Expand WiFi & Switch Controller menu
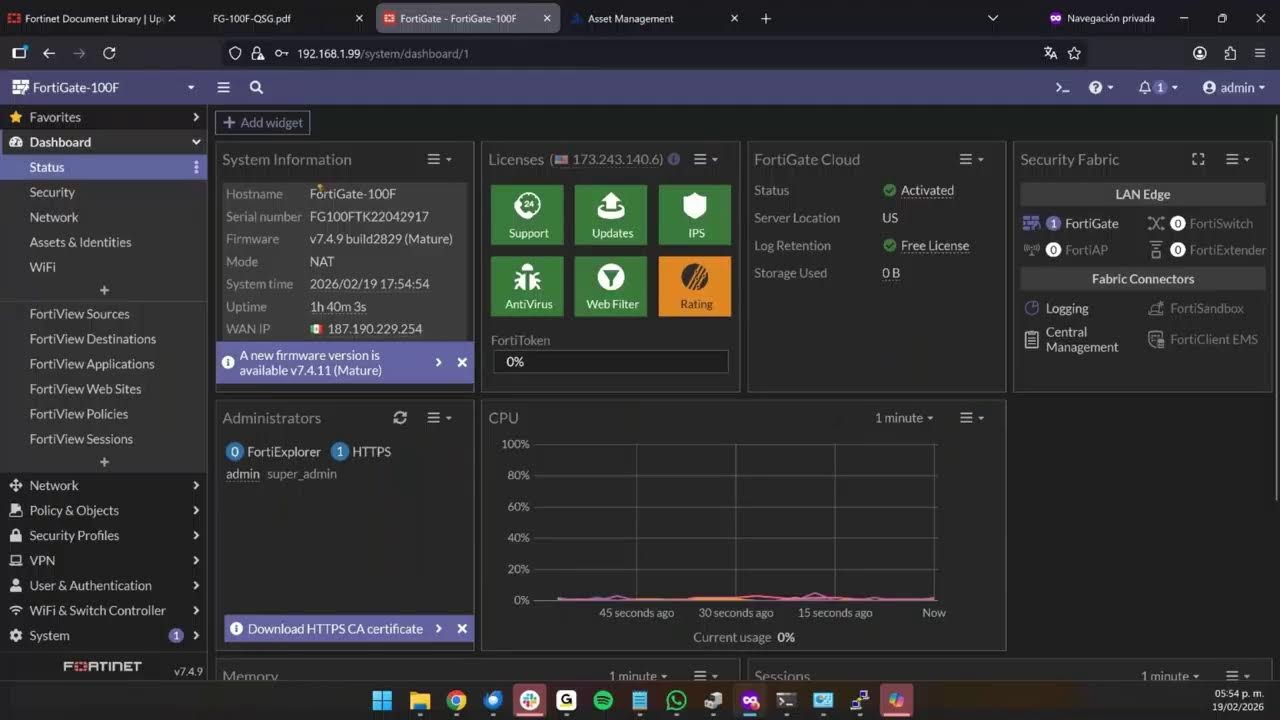Screen dimensions: 1280x720 coord(104,611)
